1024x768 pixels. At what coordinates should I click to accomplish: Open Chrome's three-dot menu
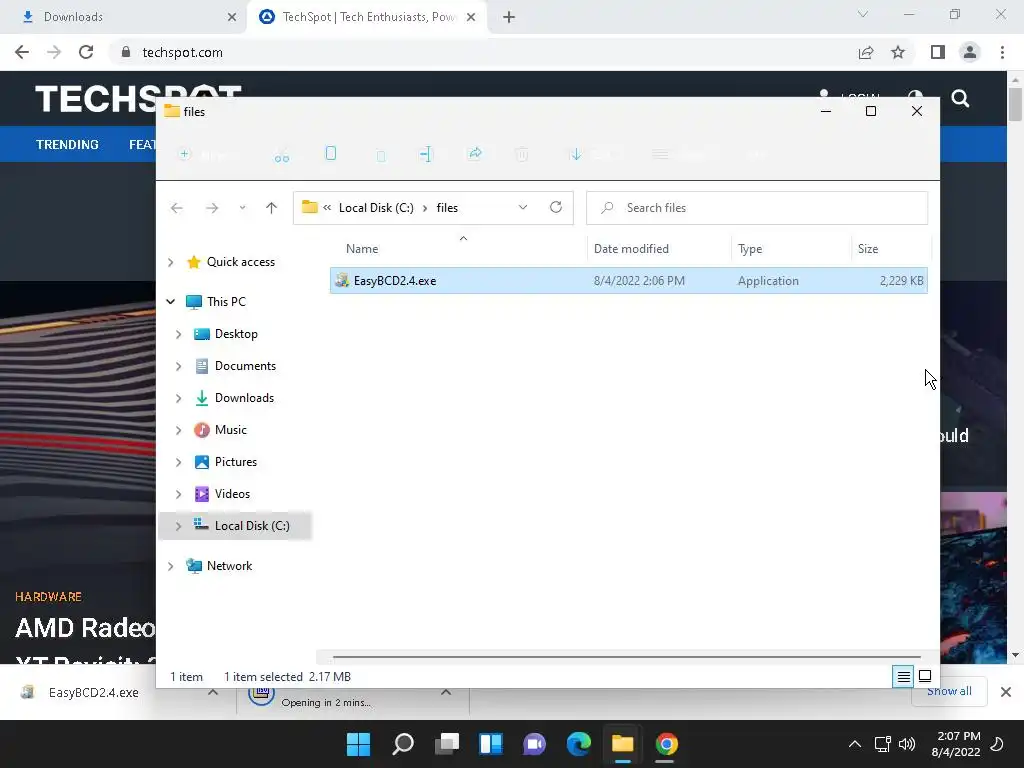[x=1002, y=52]
